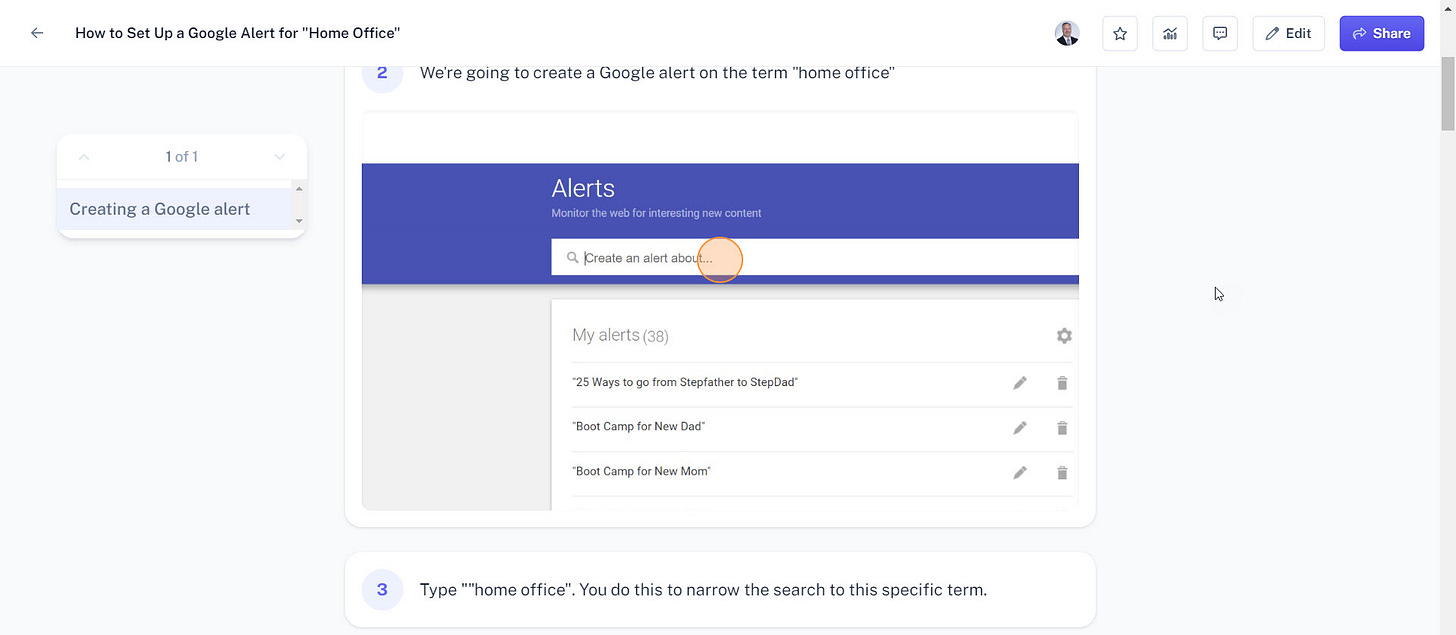Click "Create an alert about..." search field
The image size is (1456, 635).
click(815, 258)
